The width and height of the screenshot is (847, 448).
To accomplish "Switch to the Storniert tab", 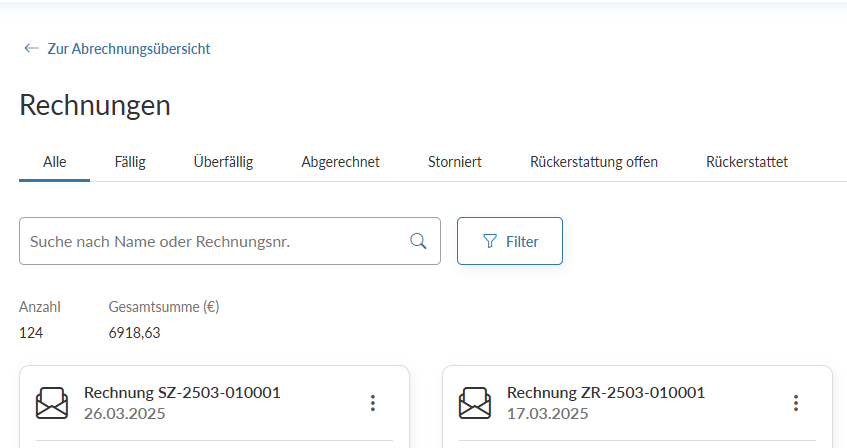I will pyautogui.click(x=455, y=162).
